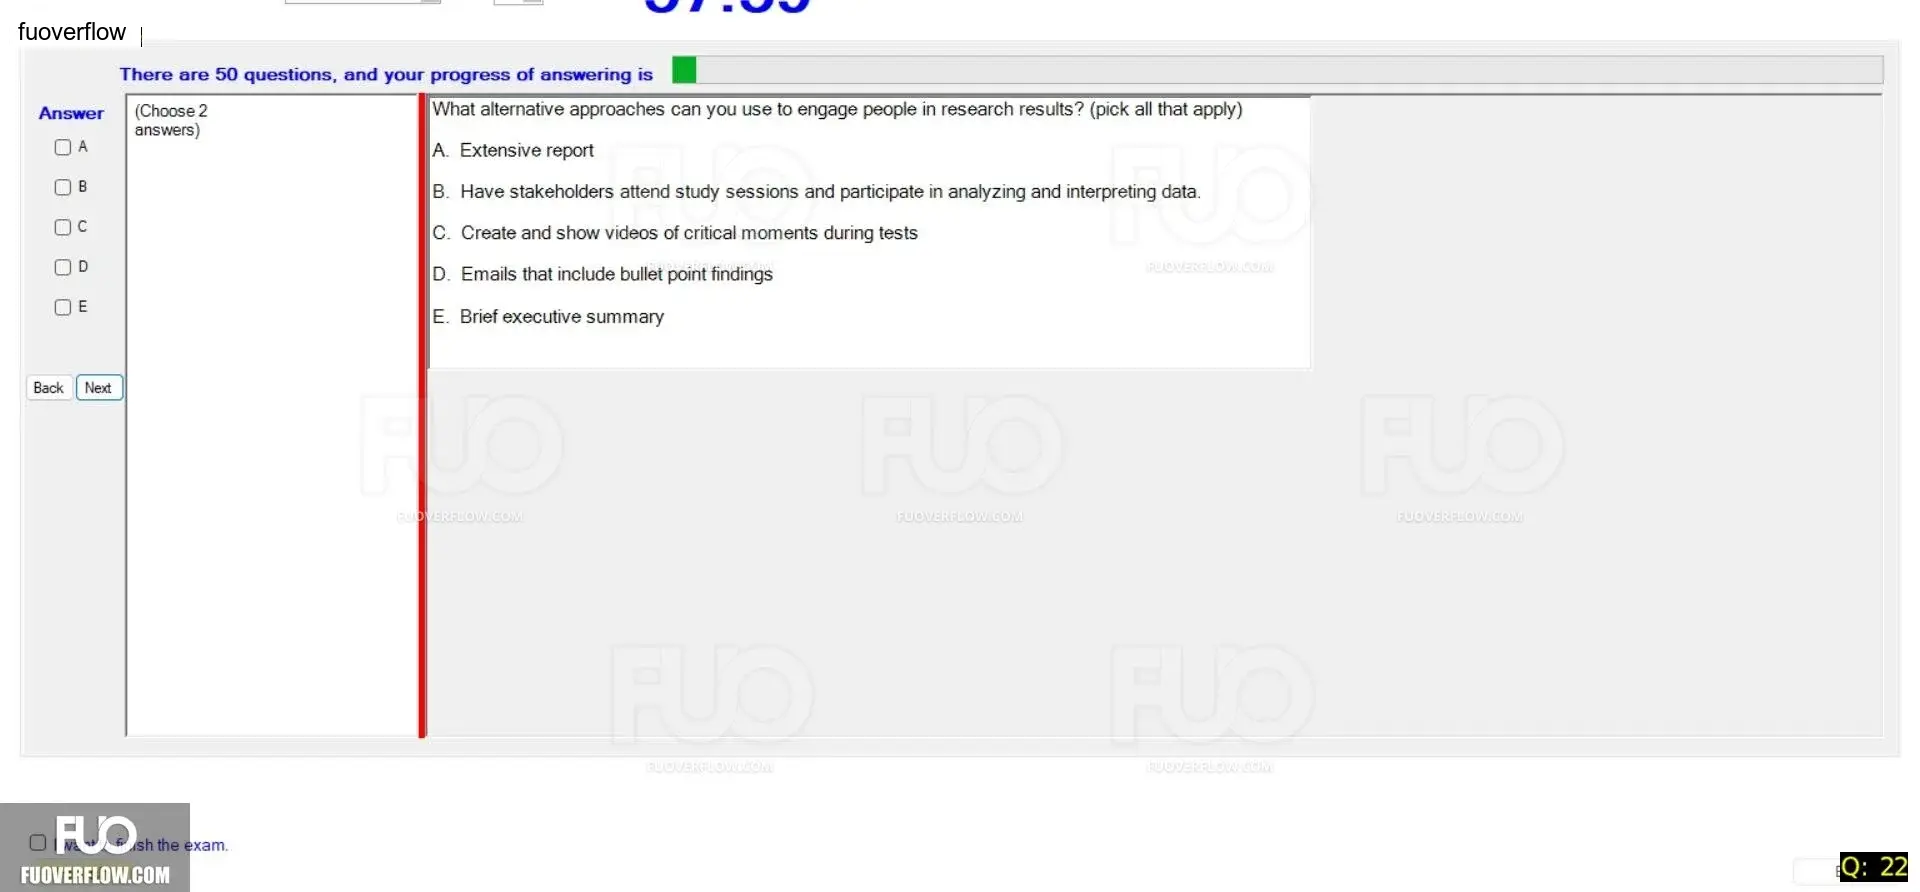Click option C about showing videos
The height and width of the screenshot is (892, 1920).
pyautogui.click(x=675, y=233)
